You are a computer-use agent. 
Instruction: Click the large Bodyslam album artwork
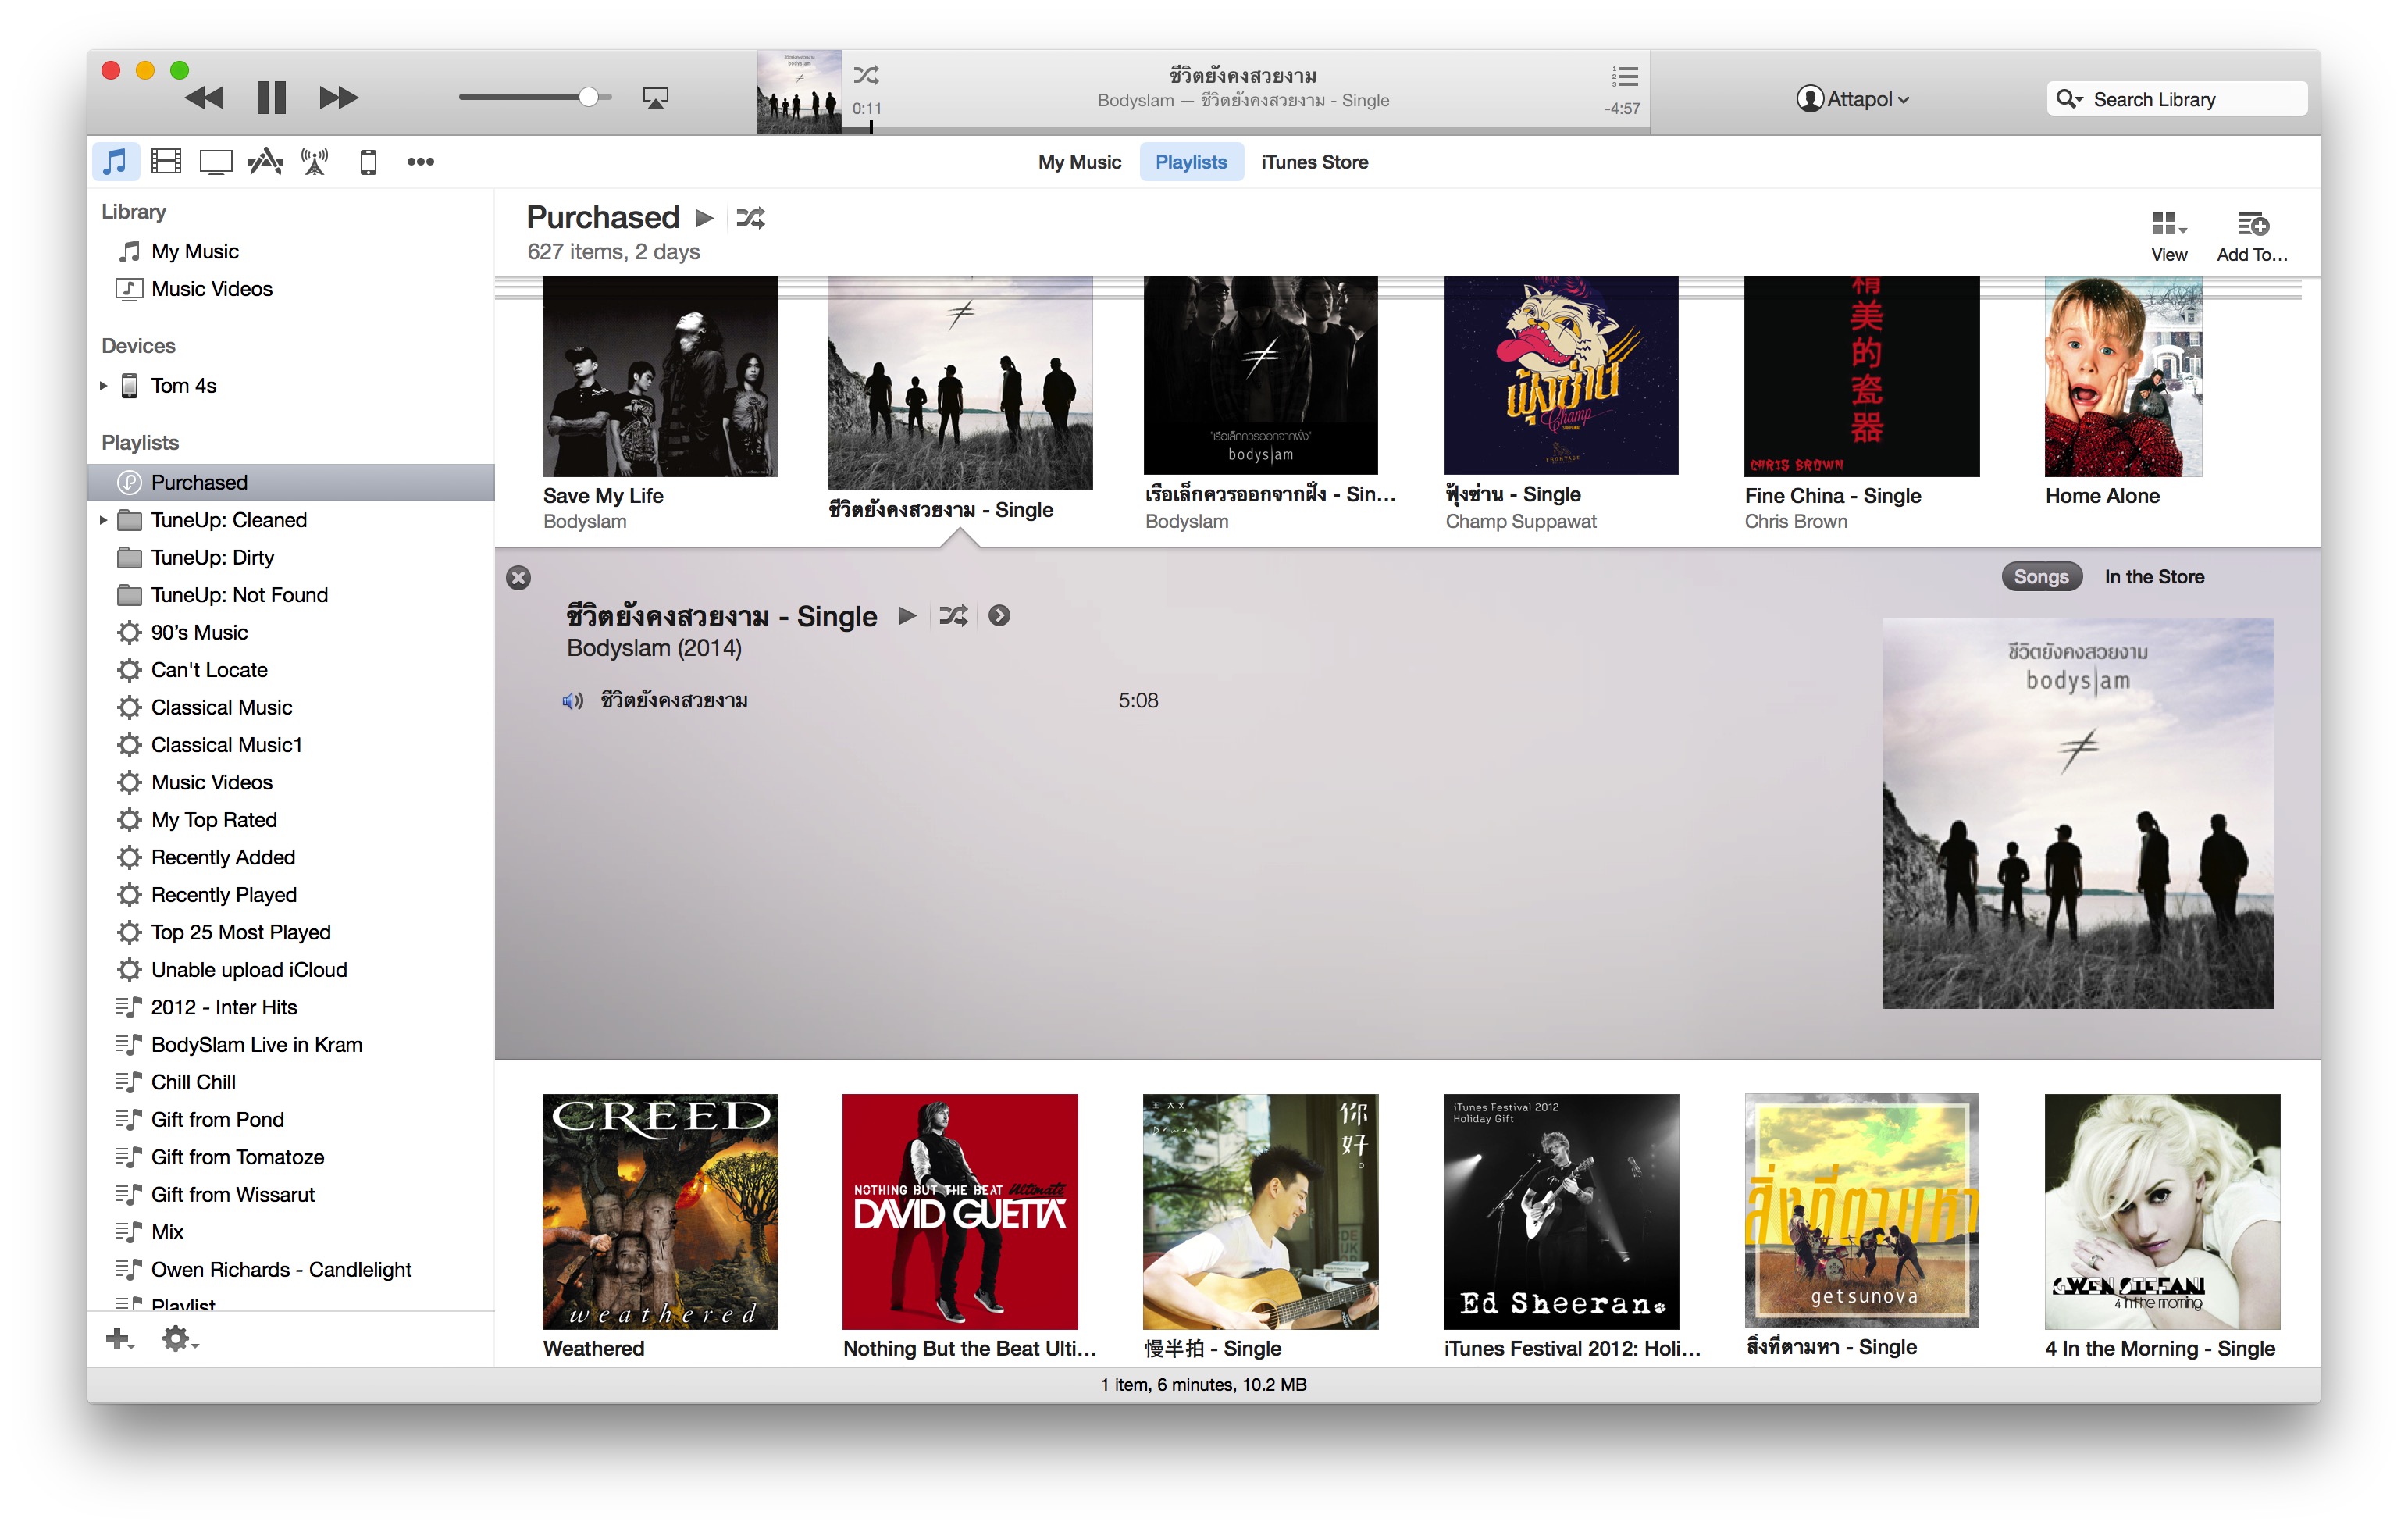[x=2077, y=813]
